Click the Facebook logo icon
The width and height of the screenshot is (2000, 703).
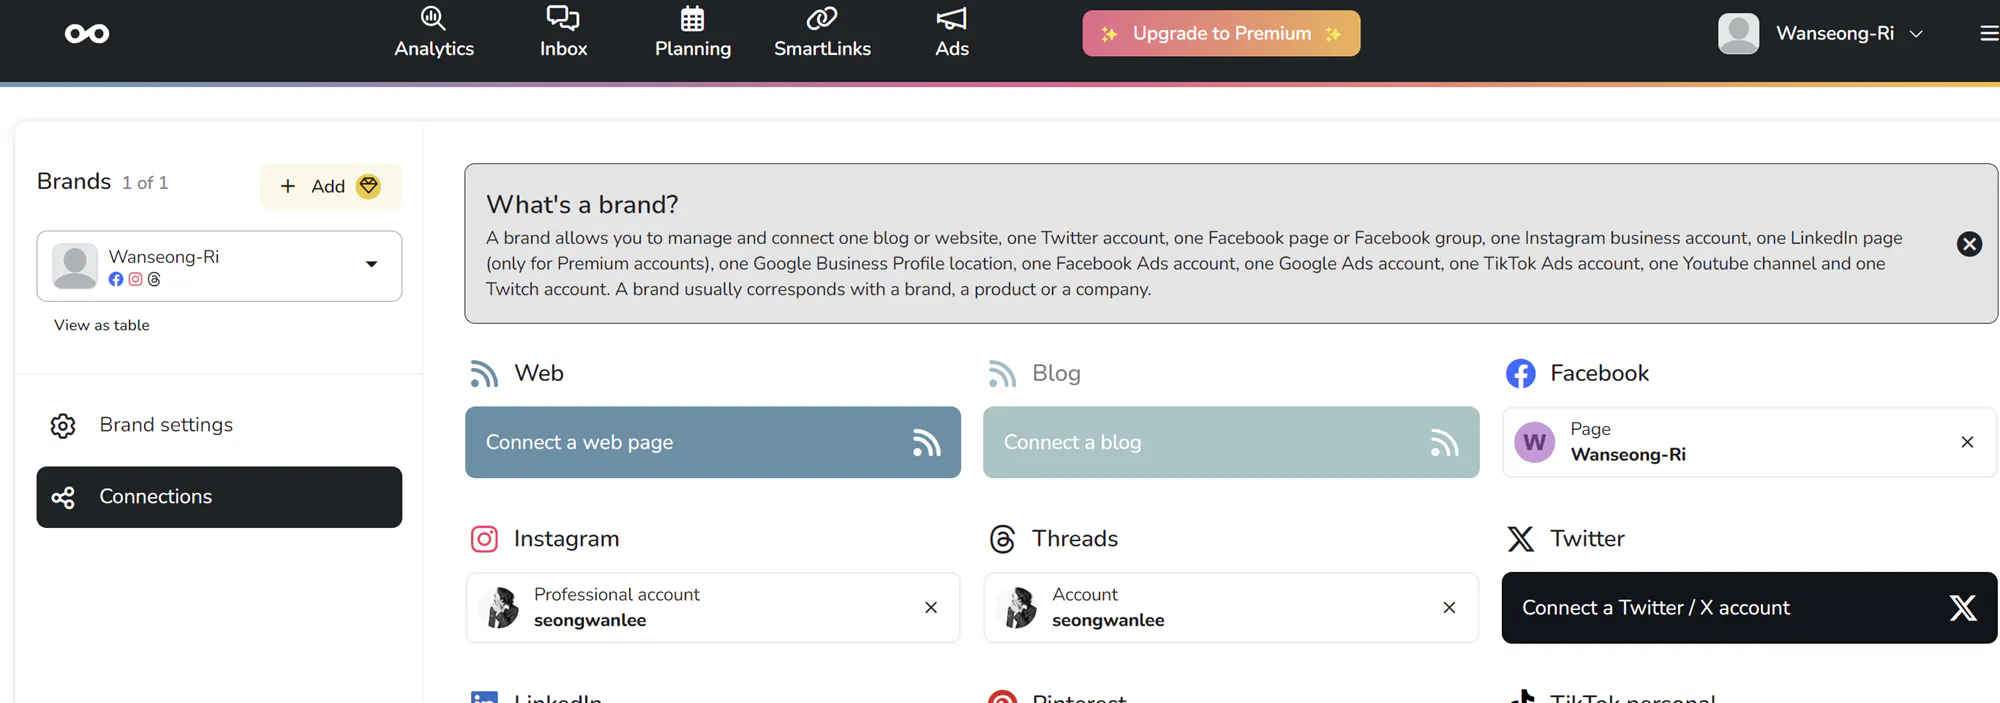tap(1520, 374)
